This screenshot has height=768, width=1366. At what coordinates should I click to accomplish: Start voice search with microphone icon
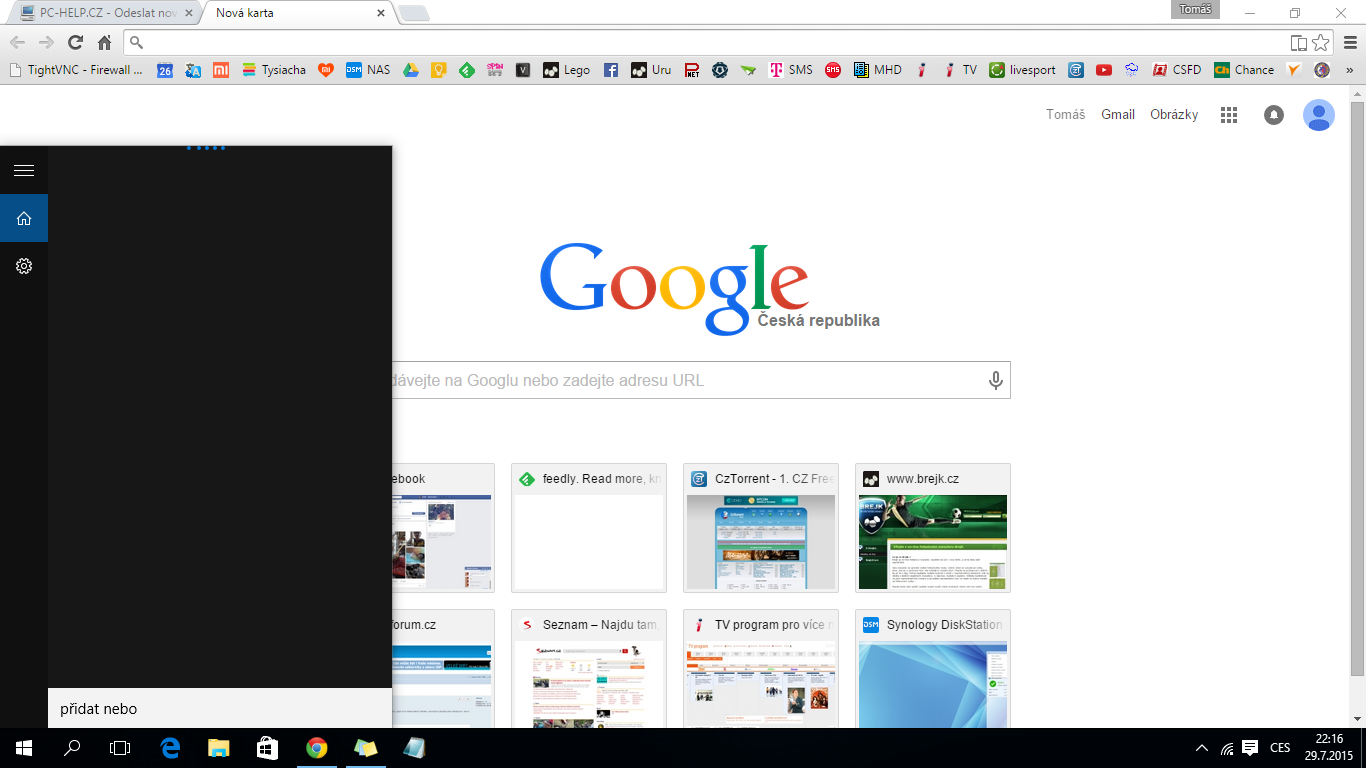(x=995, y=380)
